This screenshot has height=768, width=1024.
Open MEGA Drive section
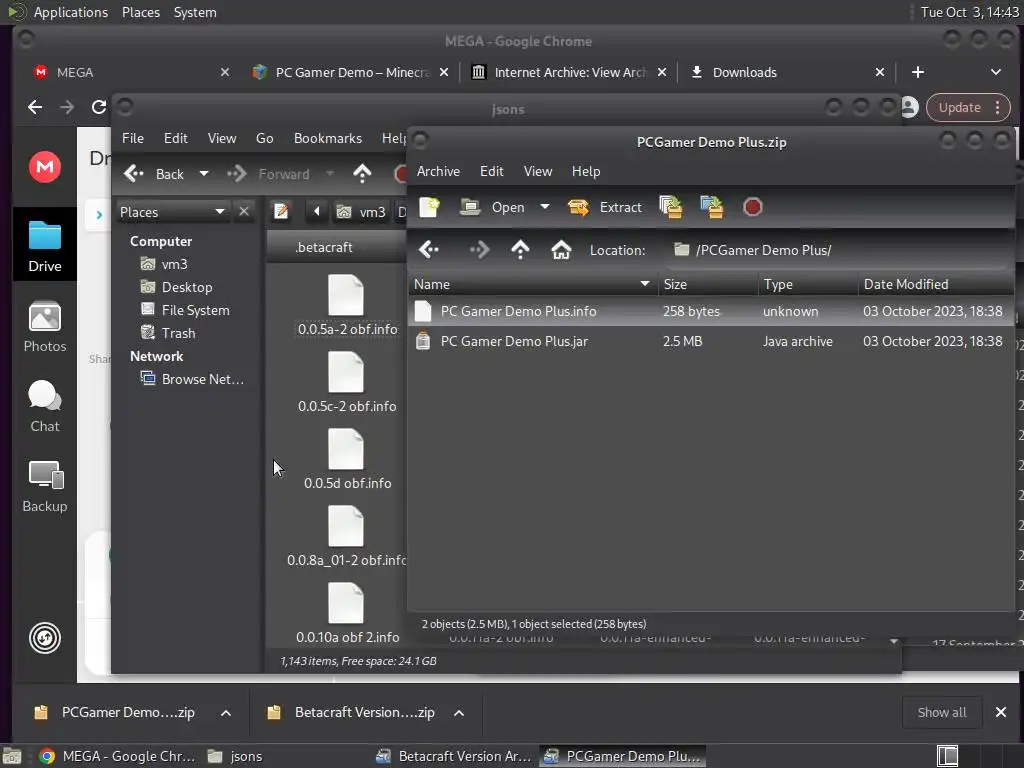point(44,246)
